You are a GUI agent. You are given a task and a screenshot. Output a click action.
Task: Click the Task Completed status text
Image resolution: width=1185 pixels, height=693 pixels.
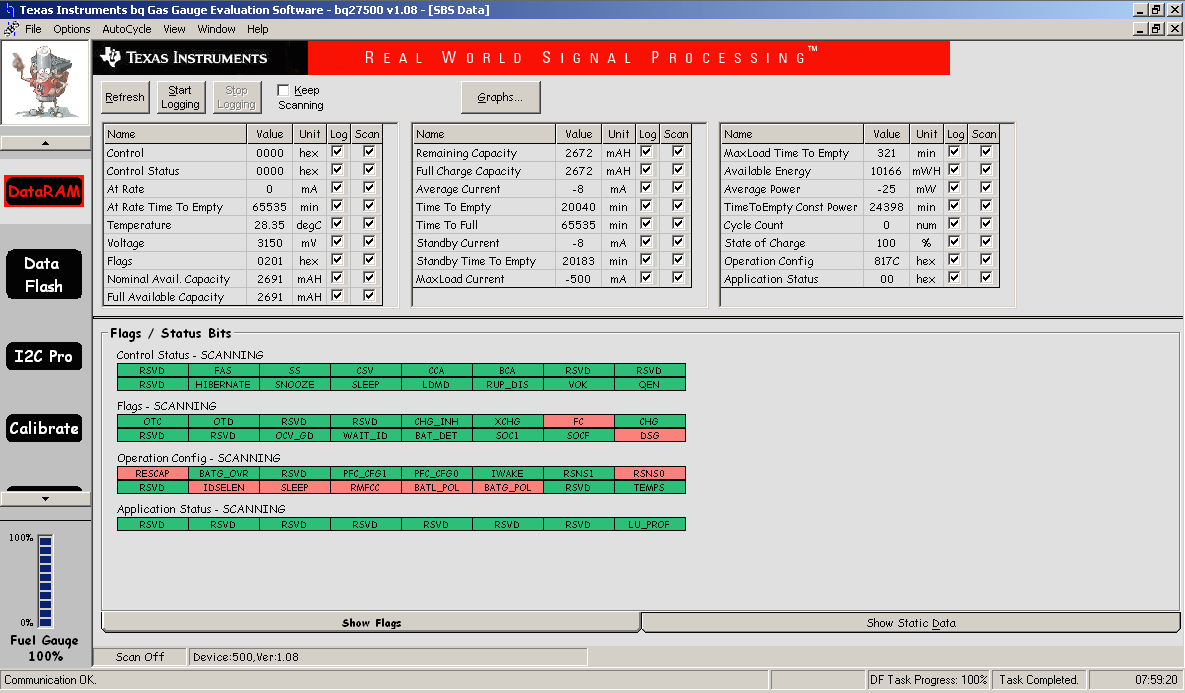(1038, 680)
